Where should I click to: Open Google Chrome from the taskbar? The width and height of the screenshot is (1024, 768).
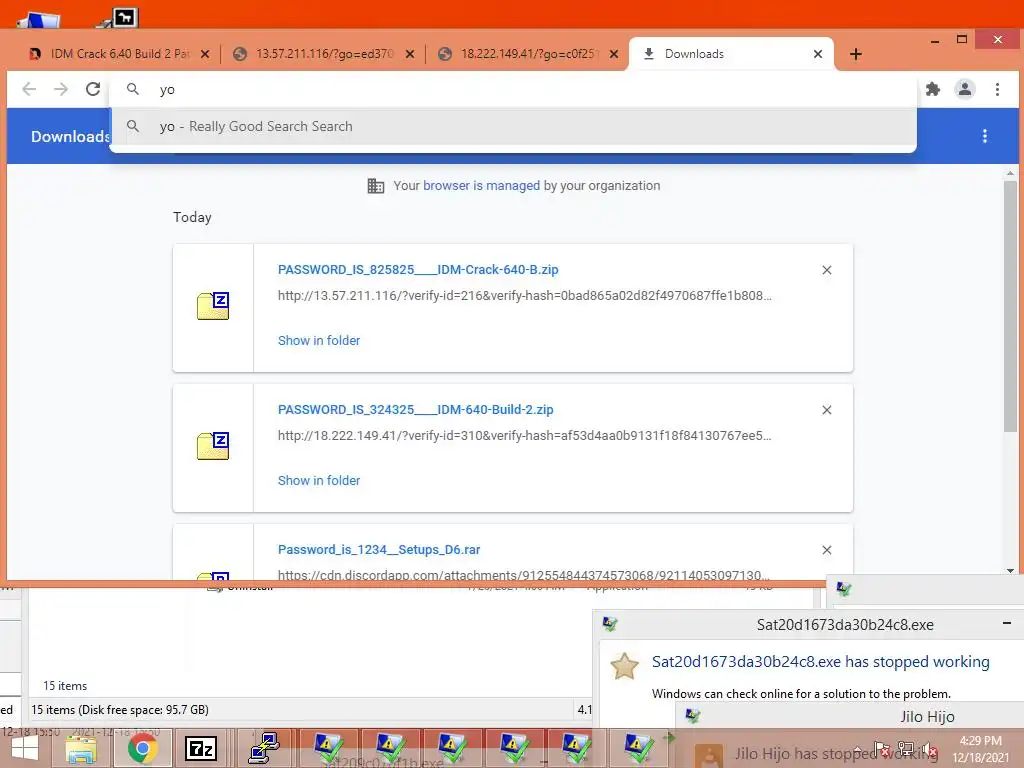142,748
